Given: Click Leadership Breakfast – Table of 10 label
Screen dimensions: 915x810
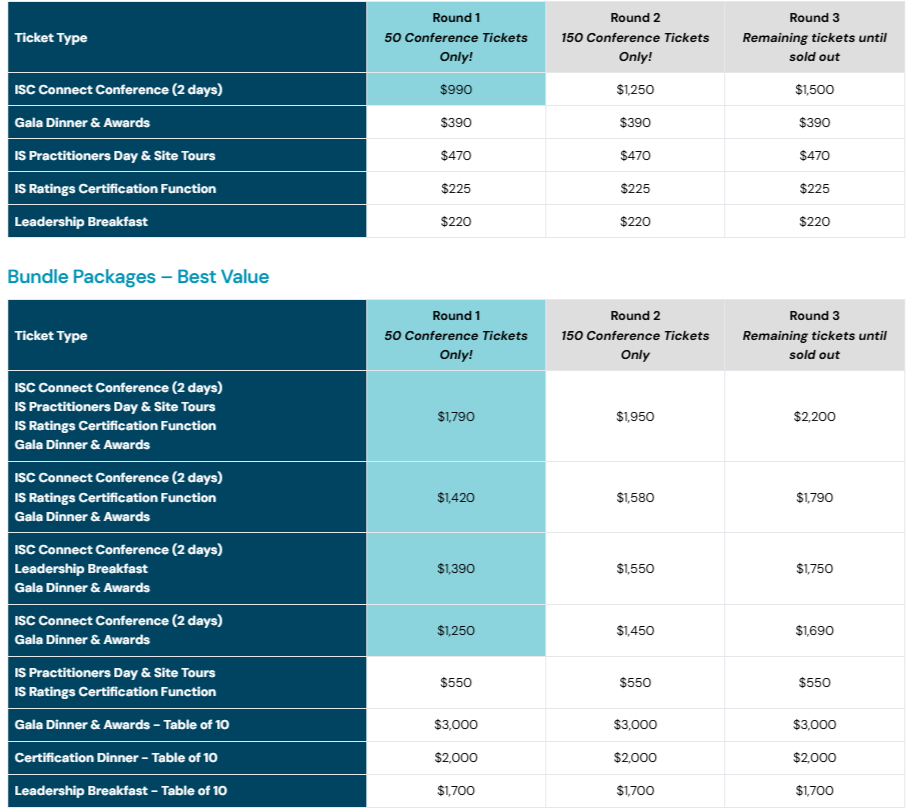Looking at the screenshot, I should pyautogui.click(x=121, y=791).
